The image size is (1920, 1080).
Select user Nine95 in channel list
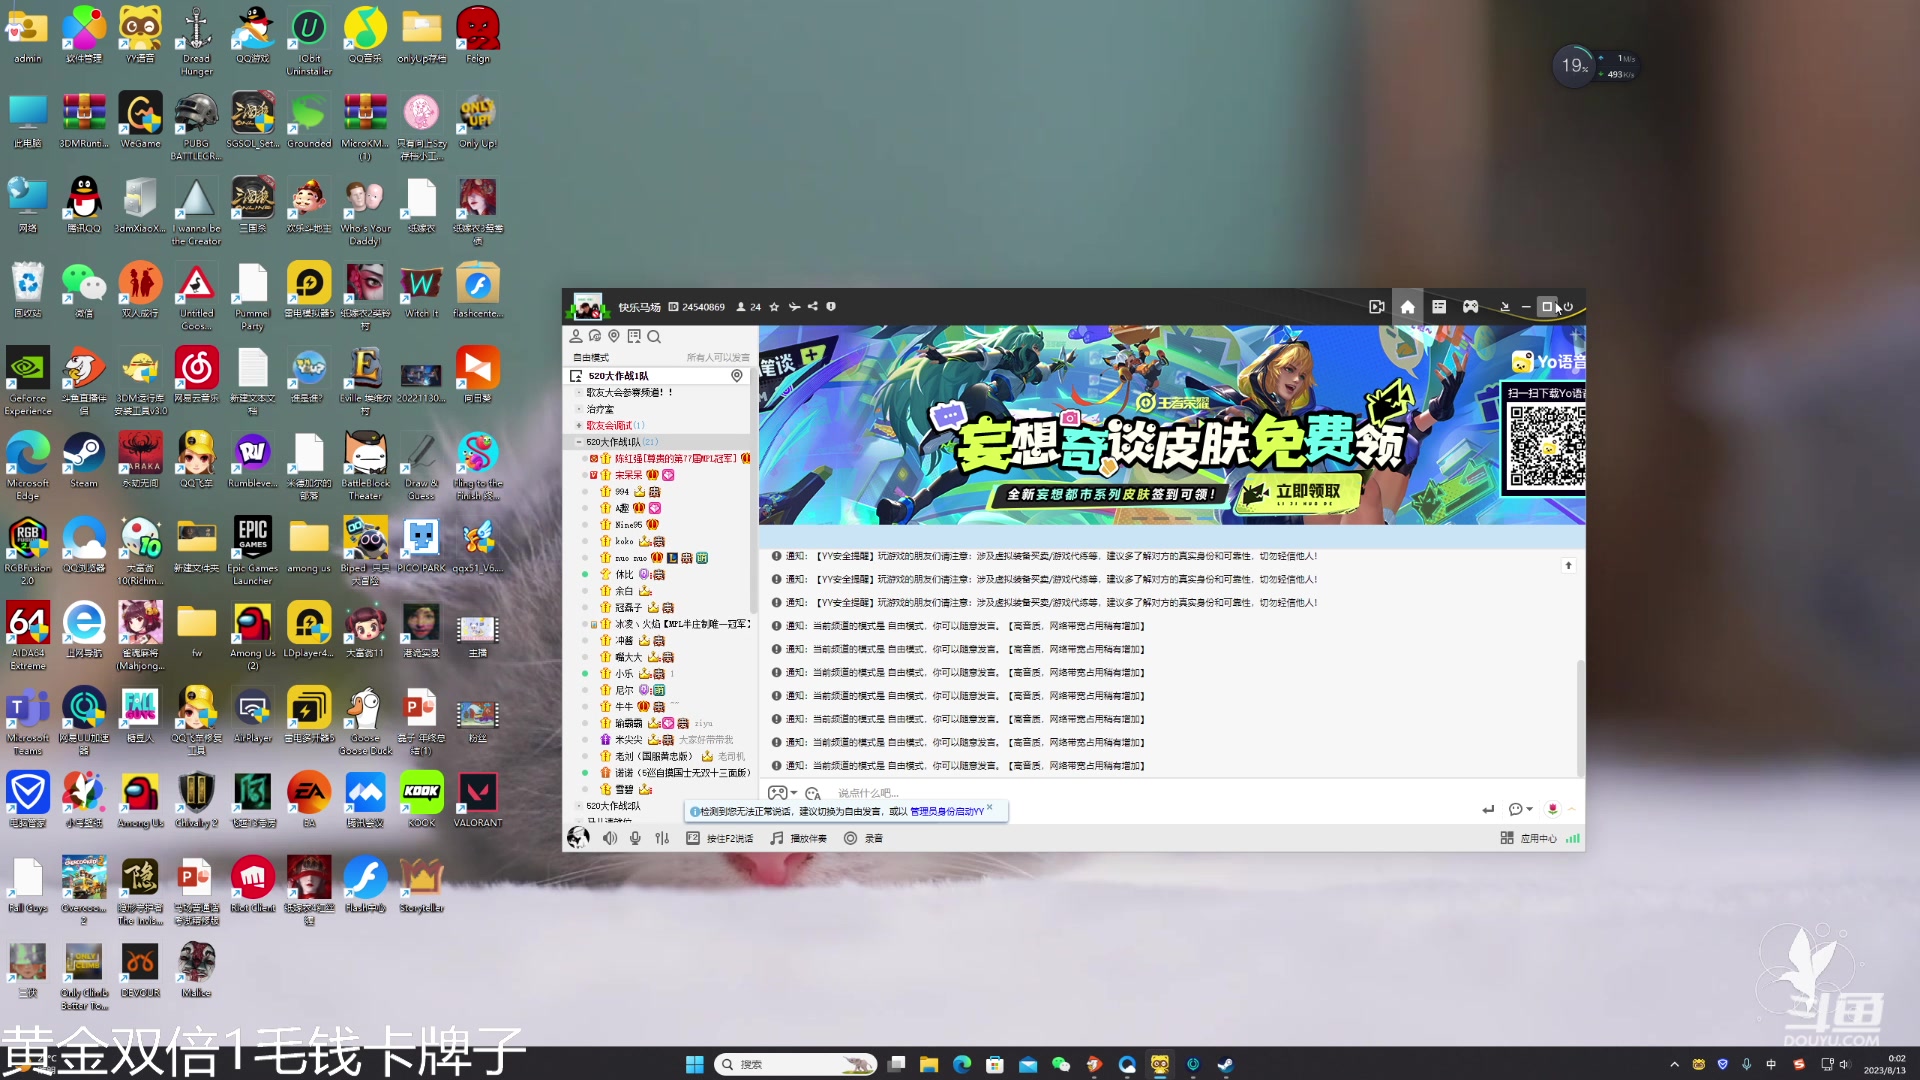pyautogui.click(x=630, y=524)
